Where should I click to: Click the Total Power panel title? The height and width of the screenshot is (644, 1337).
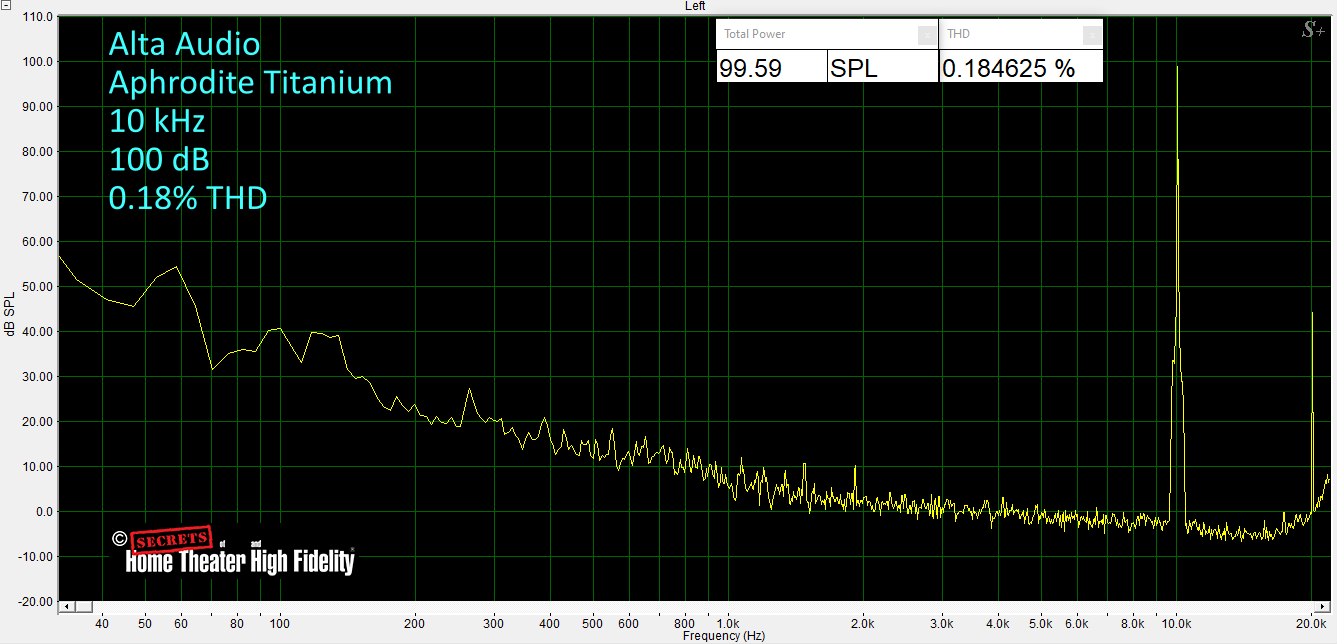pos(754,34)
